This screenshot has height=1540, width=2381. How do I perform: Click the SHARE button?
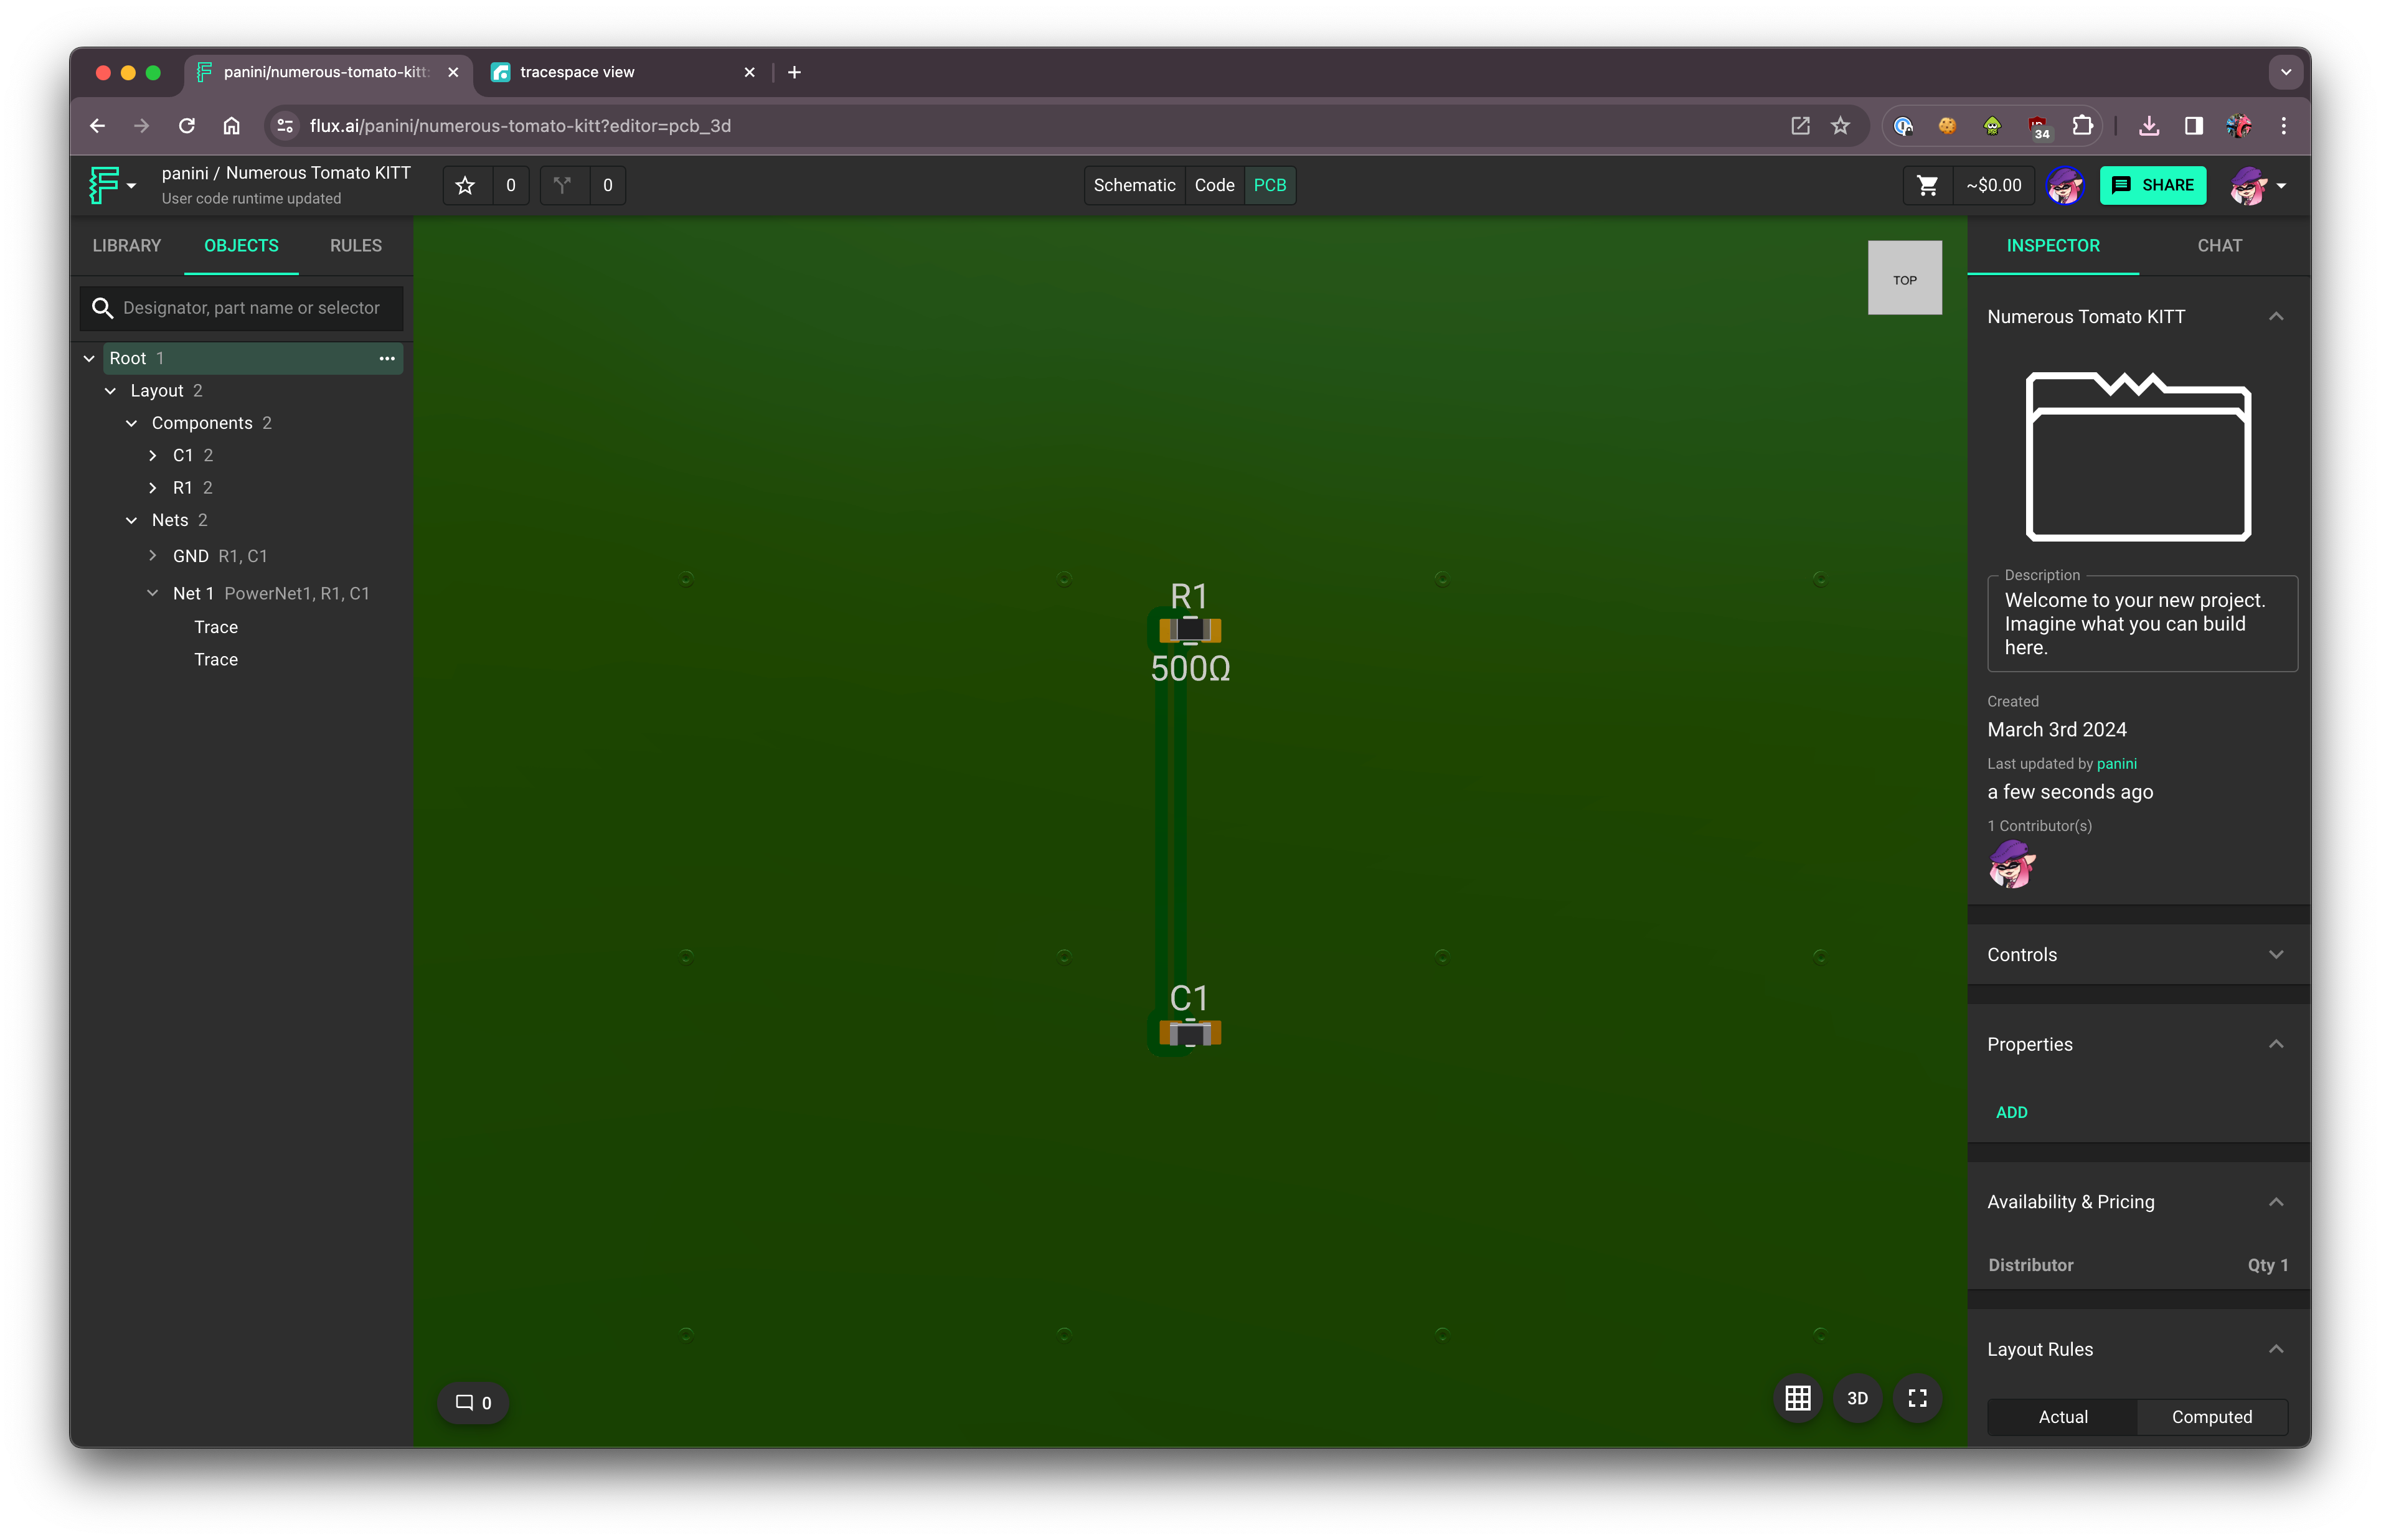(2152, 185)
